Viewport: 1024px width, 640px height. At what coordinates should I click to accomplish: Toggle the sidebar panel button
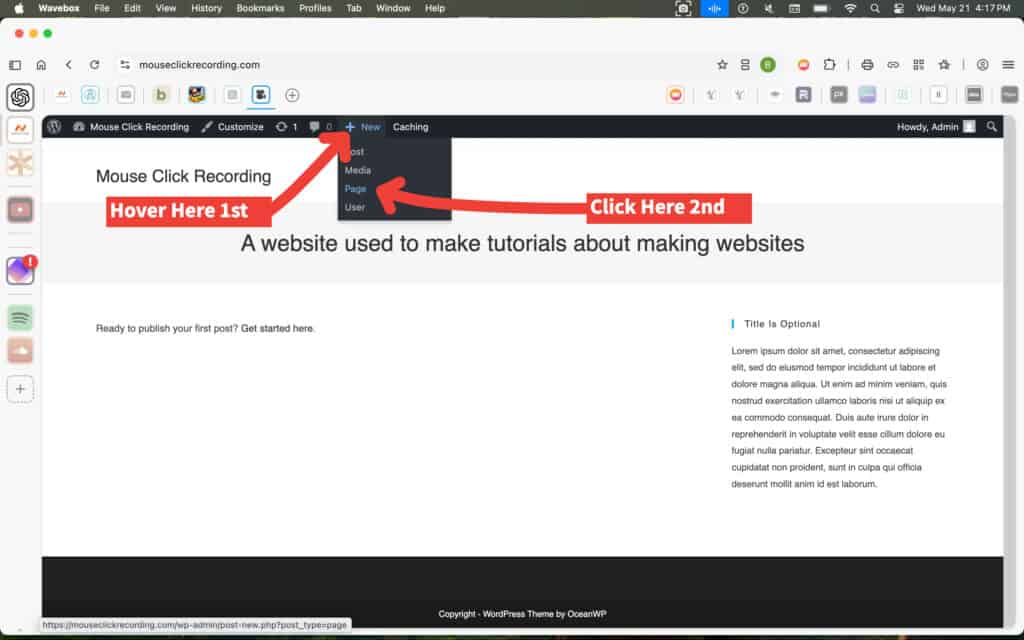point(15,64)
